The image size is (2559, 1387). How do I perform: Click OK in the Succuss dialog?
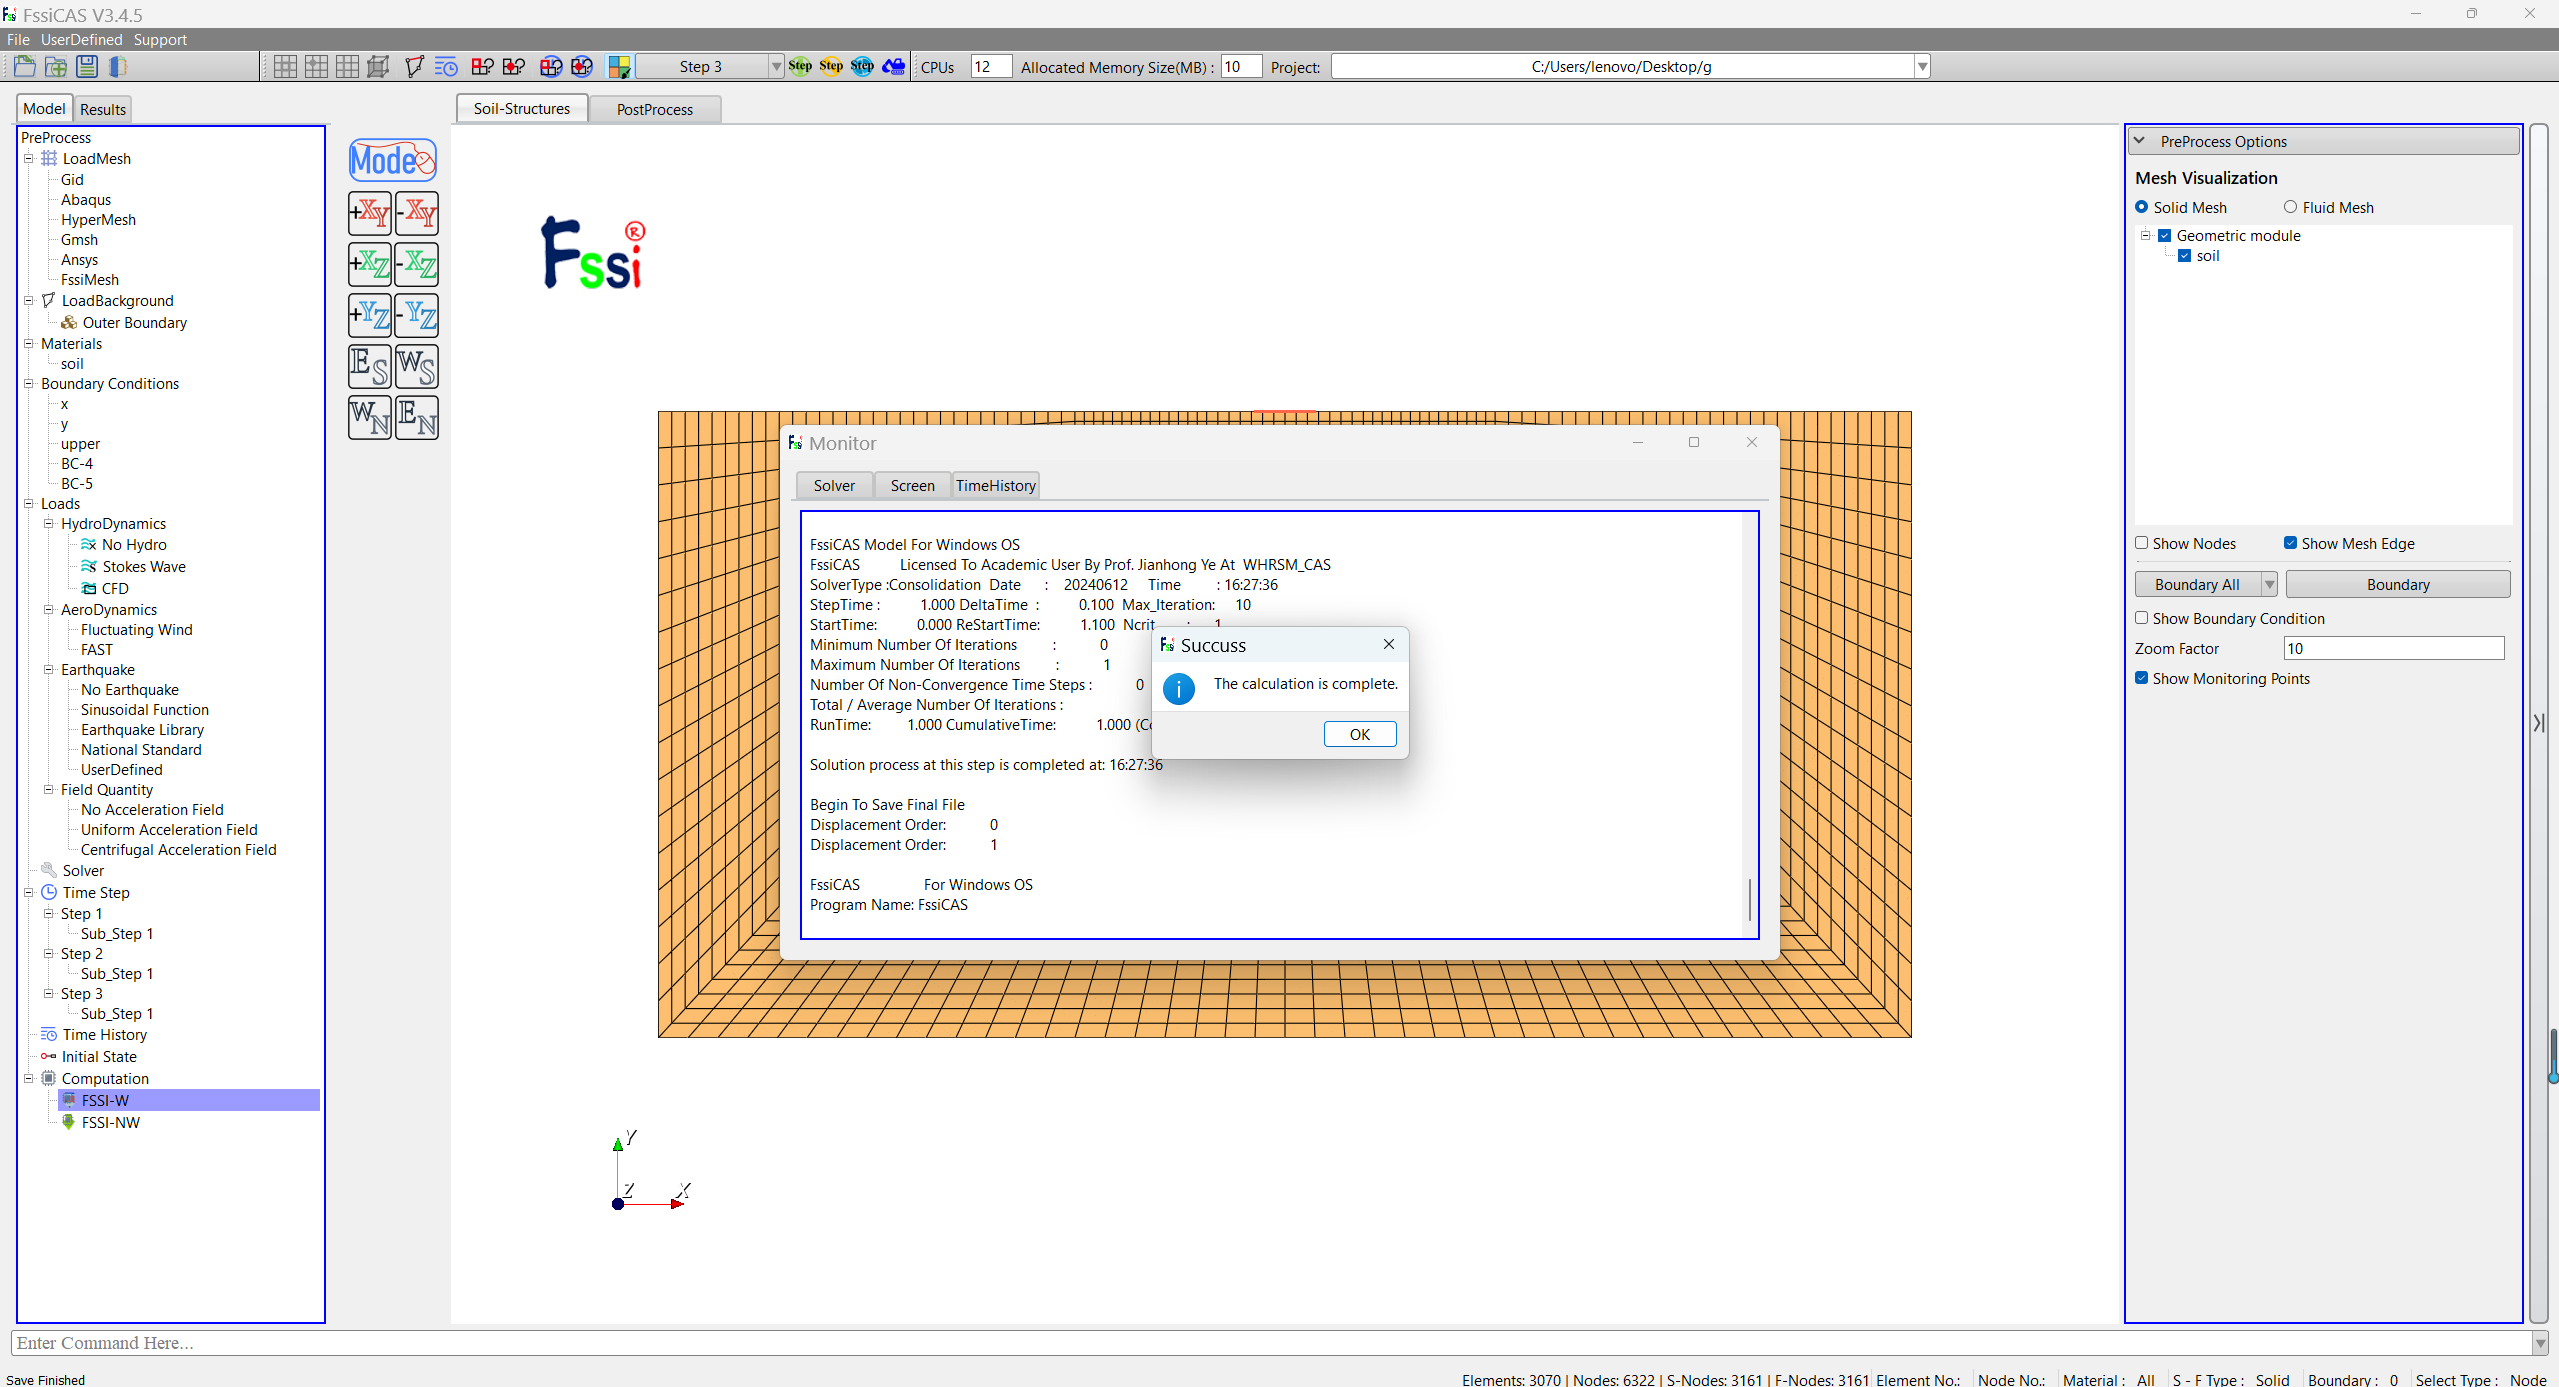1360,734
